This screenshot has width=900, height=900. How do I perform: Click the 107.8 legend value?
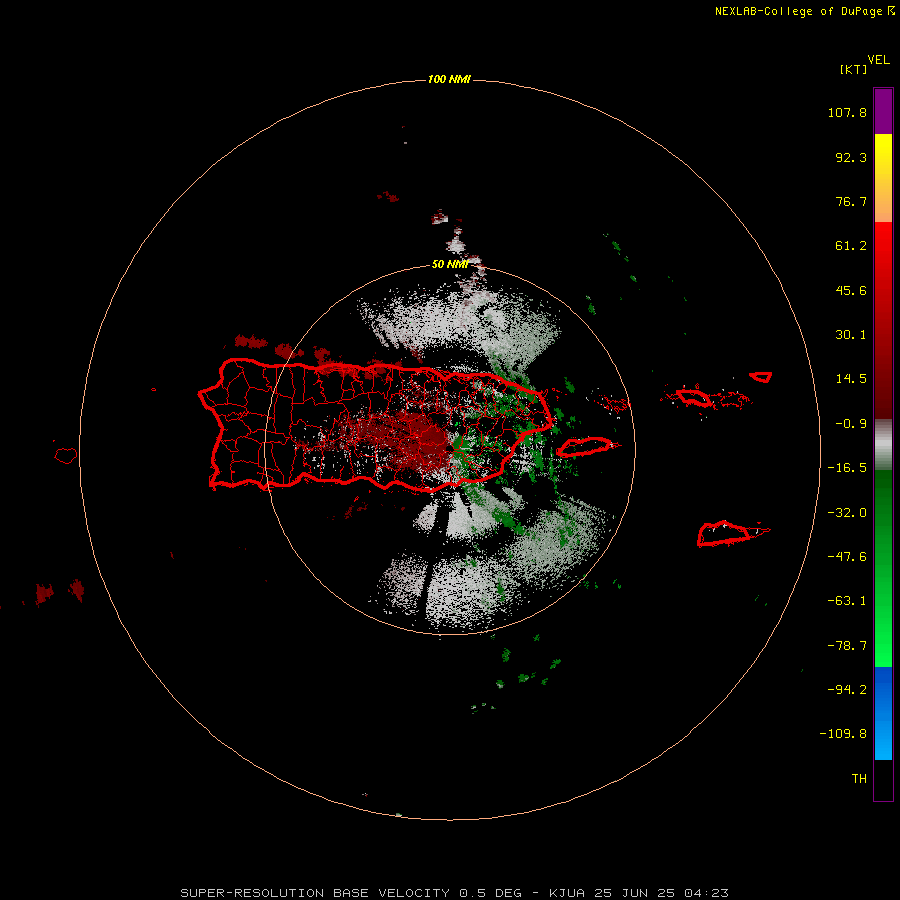(847, 112)
